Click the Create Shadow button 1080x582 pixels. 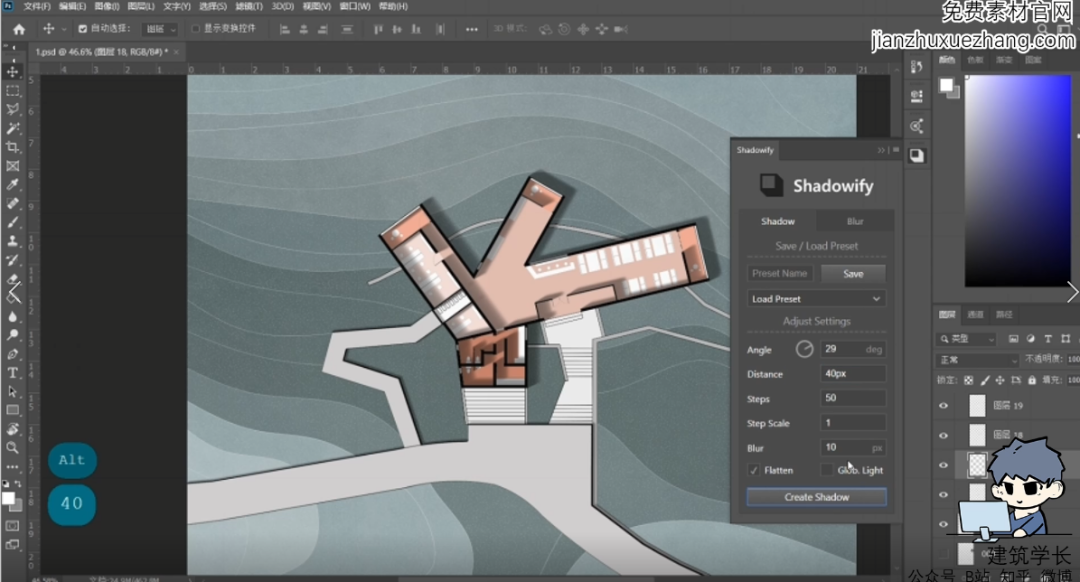tap(816, 497)
